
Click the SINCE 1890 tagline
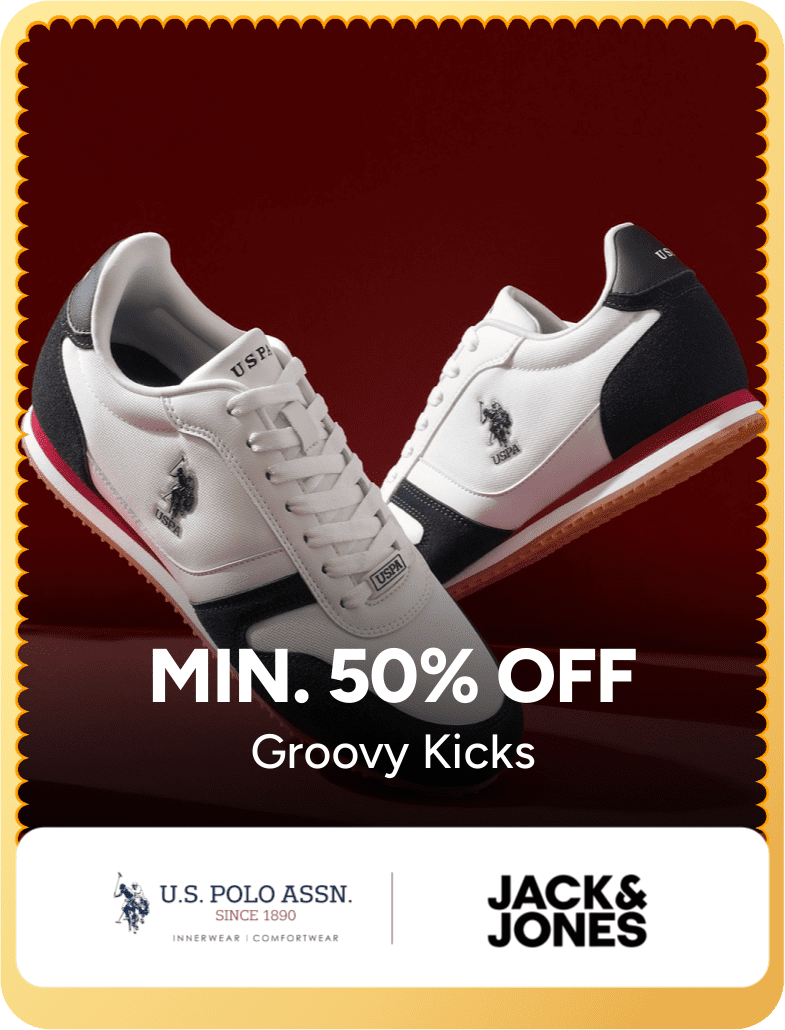[x=256, y=915]
